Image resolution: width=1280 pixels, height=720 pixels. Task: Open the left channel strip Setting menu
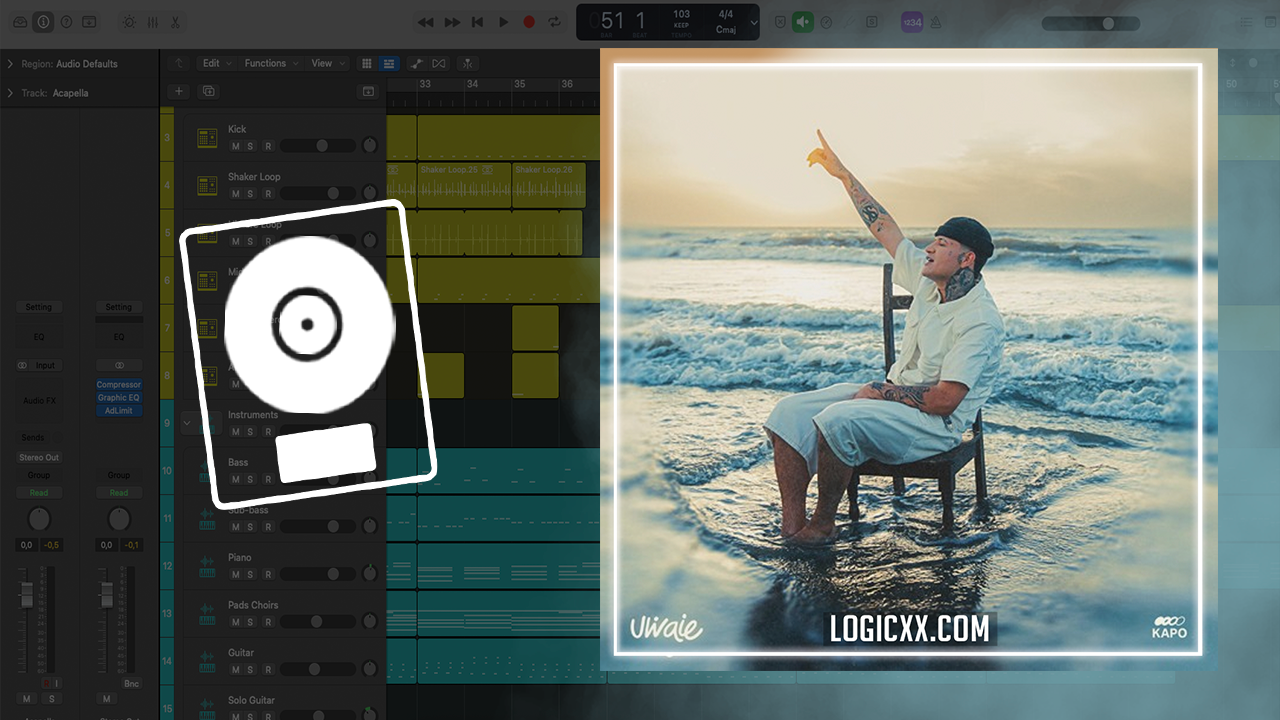coord(38,307)
